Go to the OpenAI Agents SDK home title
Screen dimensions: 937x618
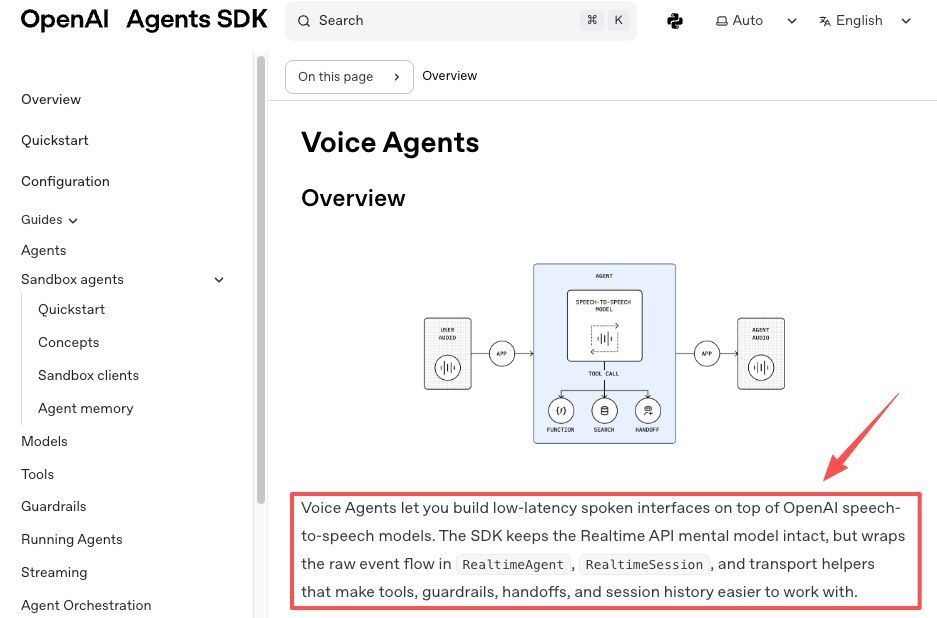[144, 19]
